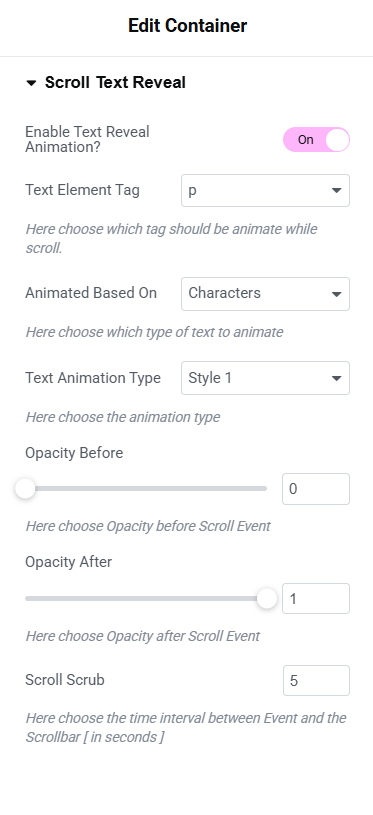373x815 pixels.
Task: Click the Opacity After slider handle
Action: point(267,598)
